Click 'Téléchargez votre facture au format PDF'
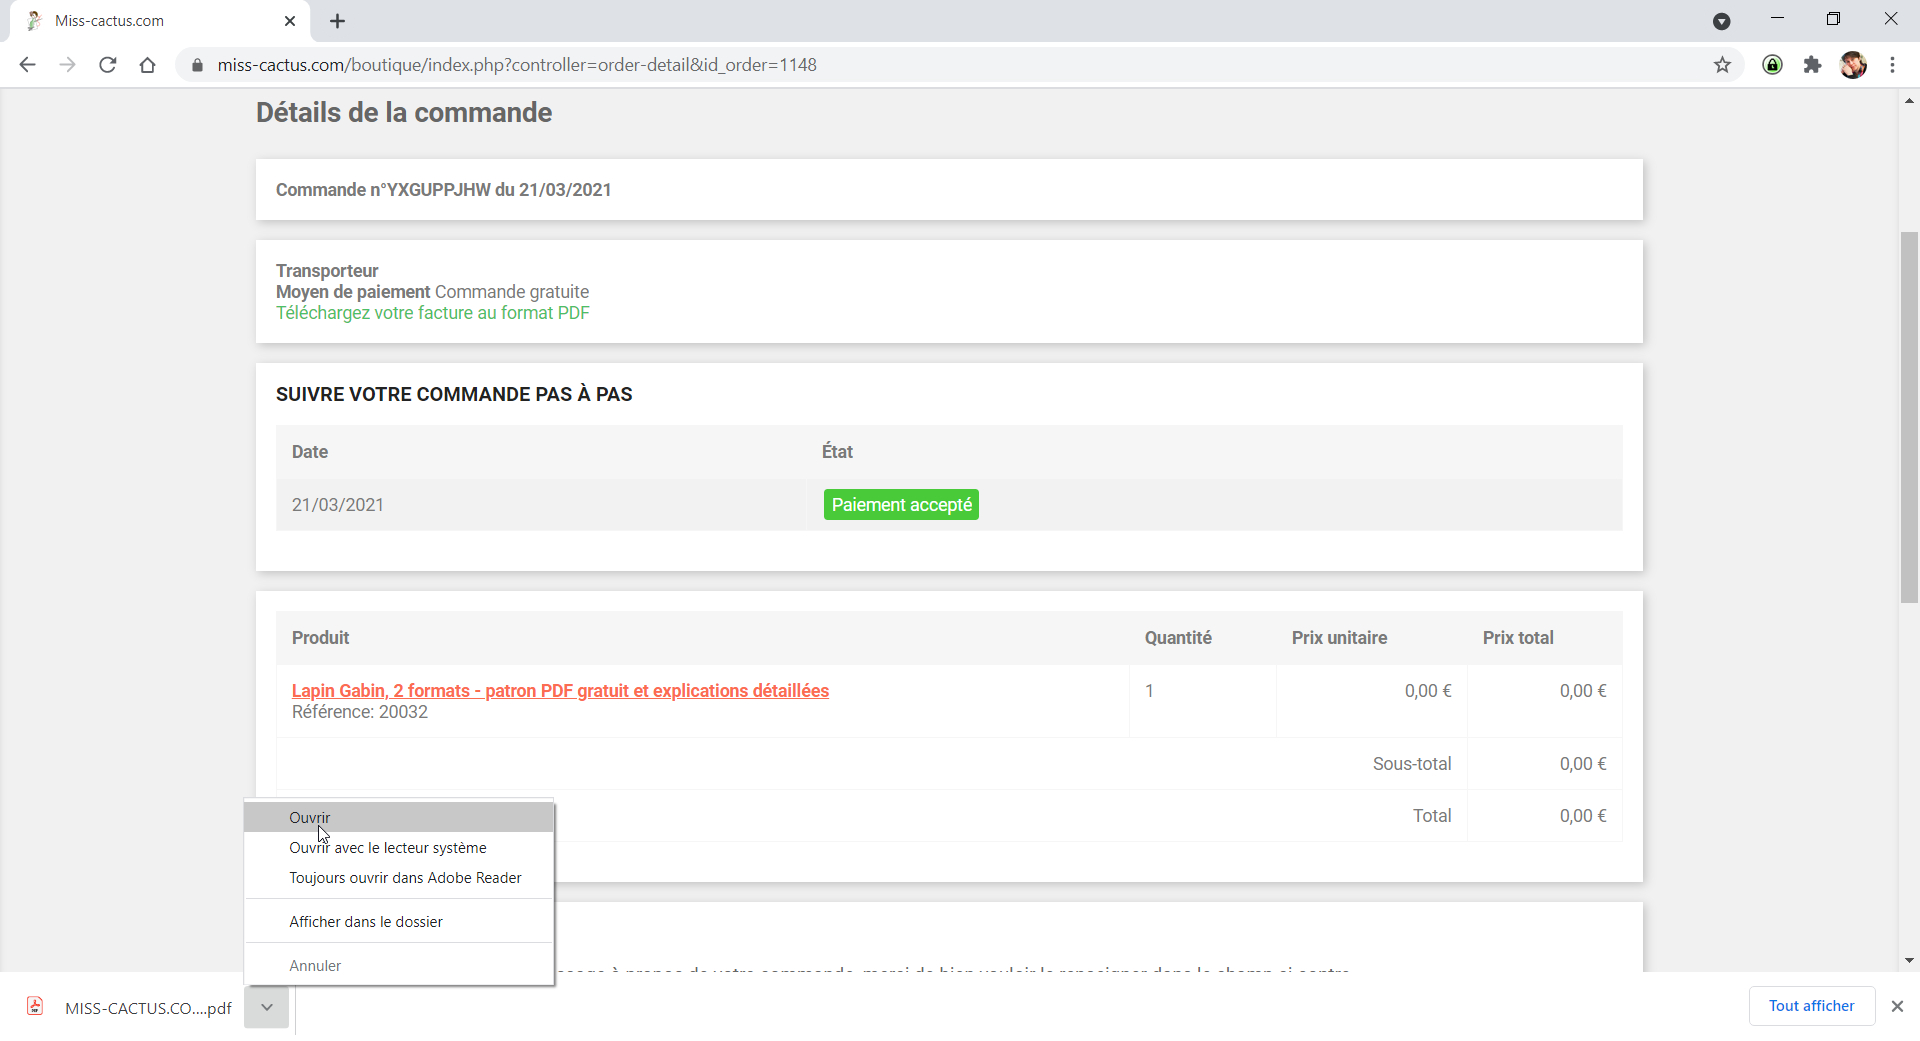Screen dimensions: 1920x1041 [432, 313]
